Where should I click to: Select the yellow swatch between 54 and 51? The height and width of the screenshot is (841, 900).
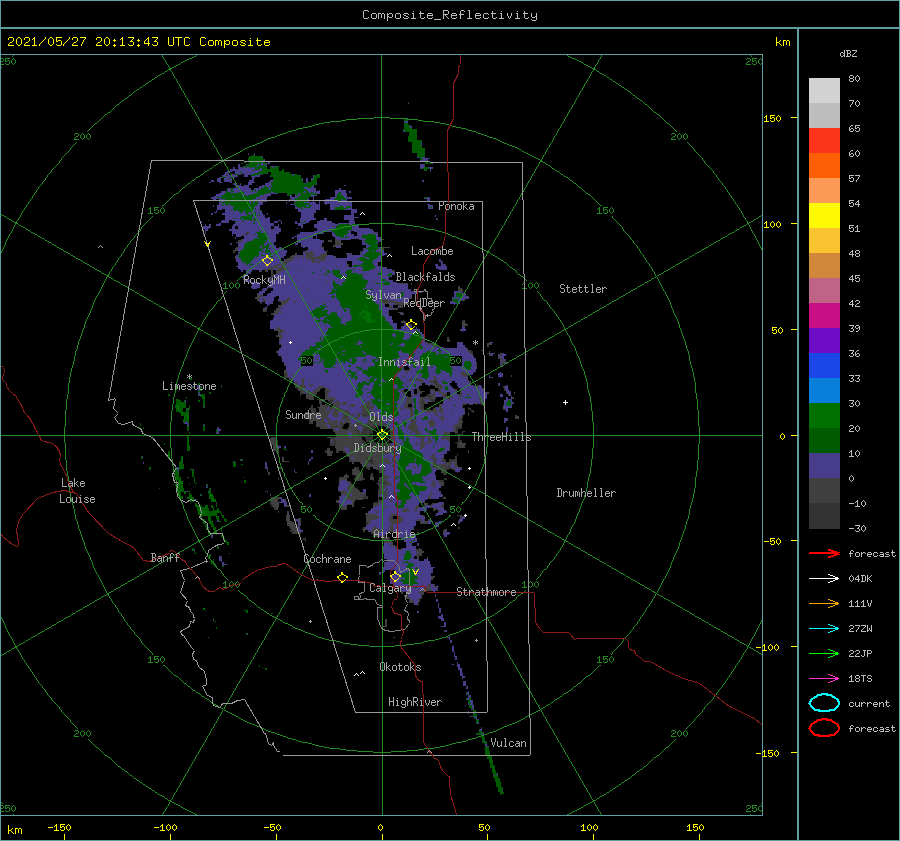(824, 216)
